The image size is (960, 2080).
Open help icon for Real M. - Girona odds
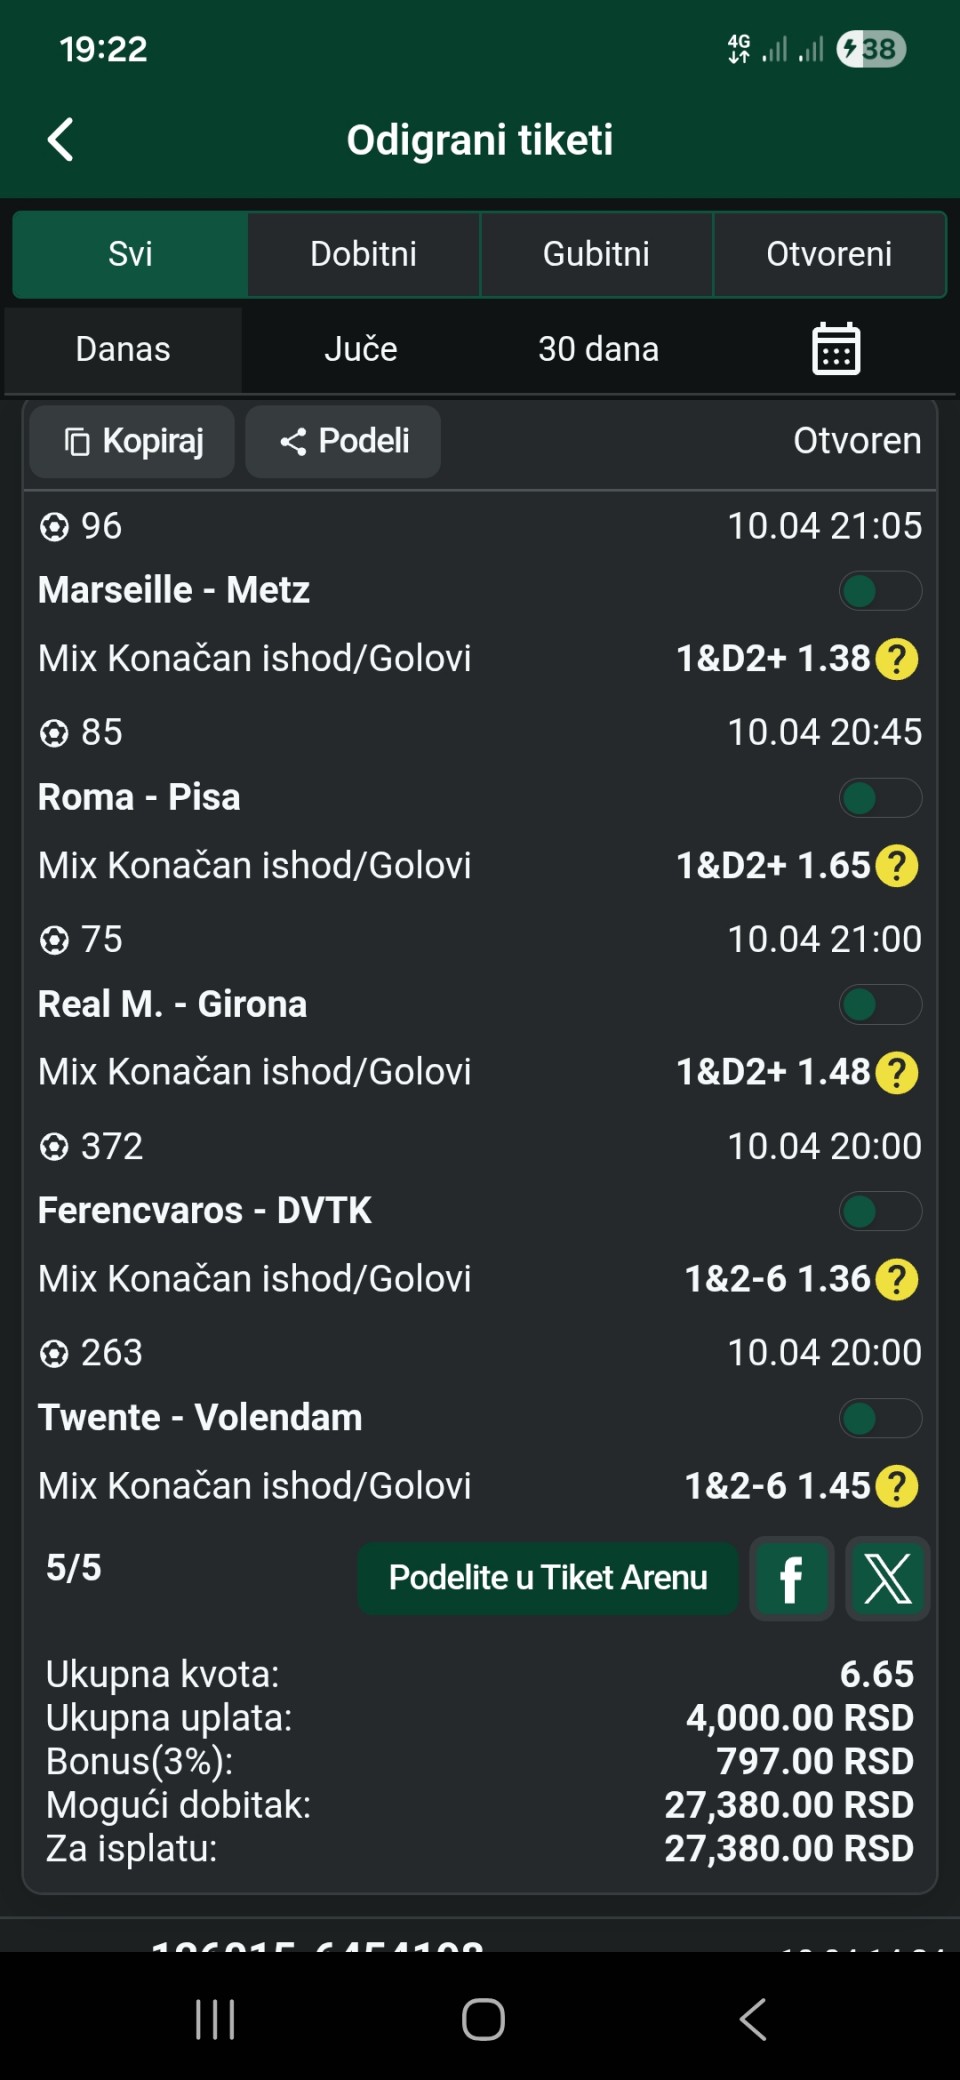[x=897, y=1073]
